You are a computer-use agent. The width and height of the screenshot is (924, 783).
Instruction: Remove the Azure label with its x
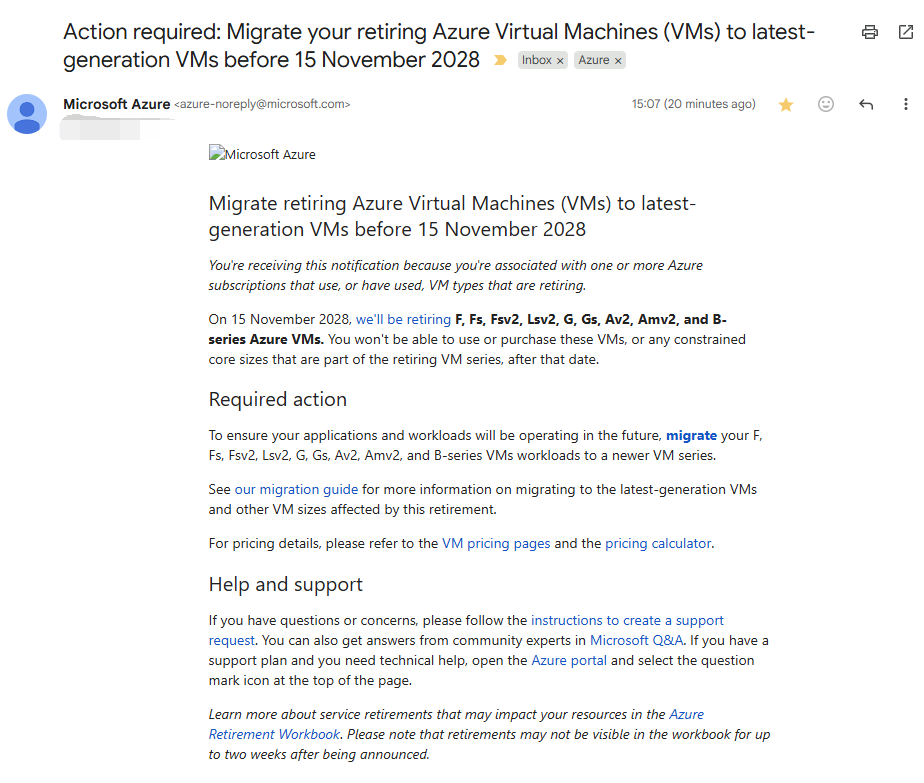click(618, 61)
